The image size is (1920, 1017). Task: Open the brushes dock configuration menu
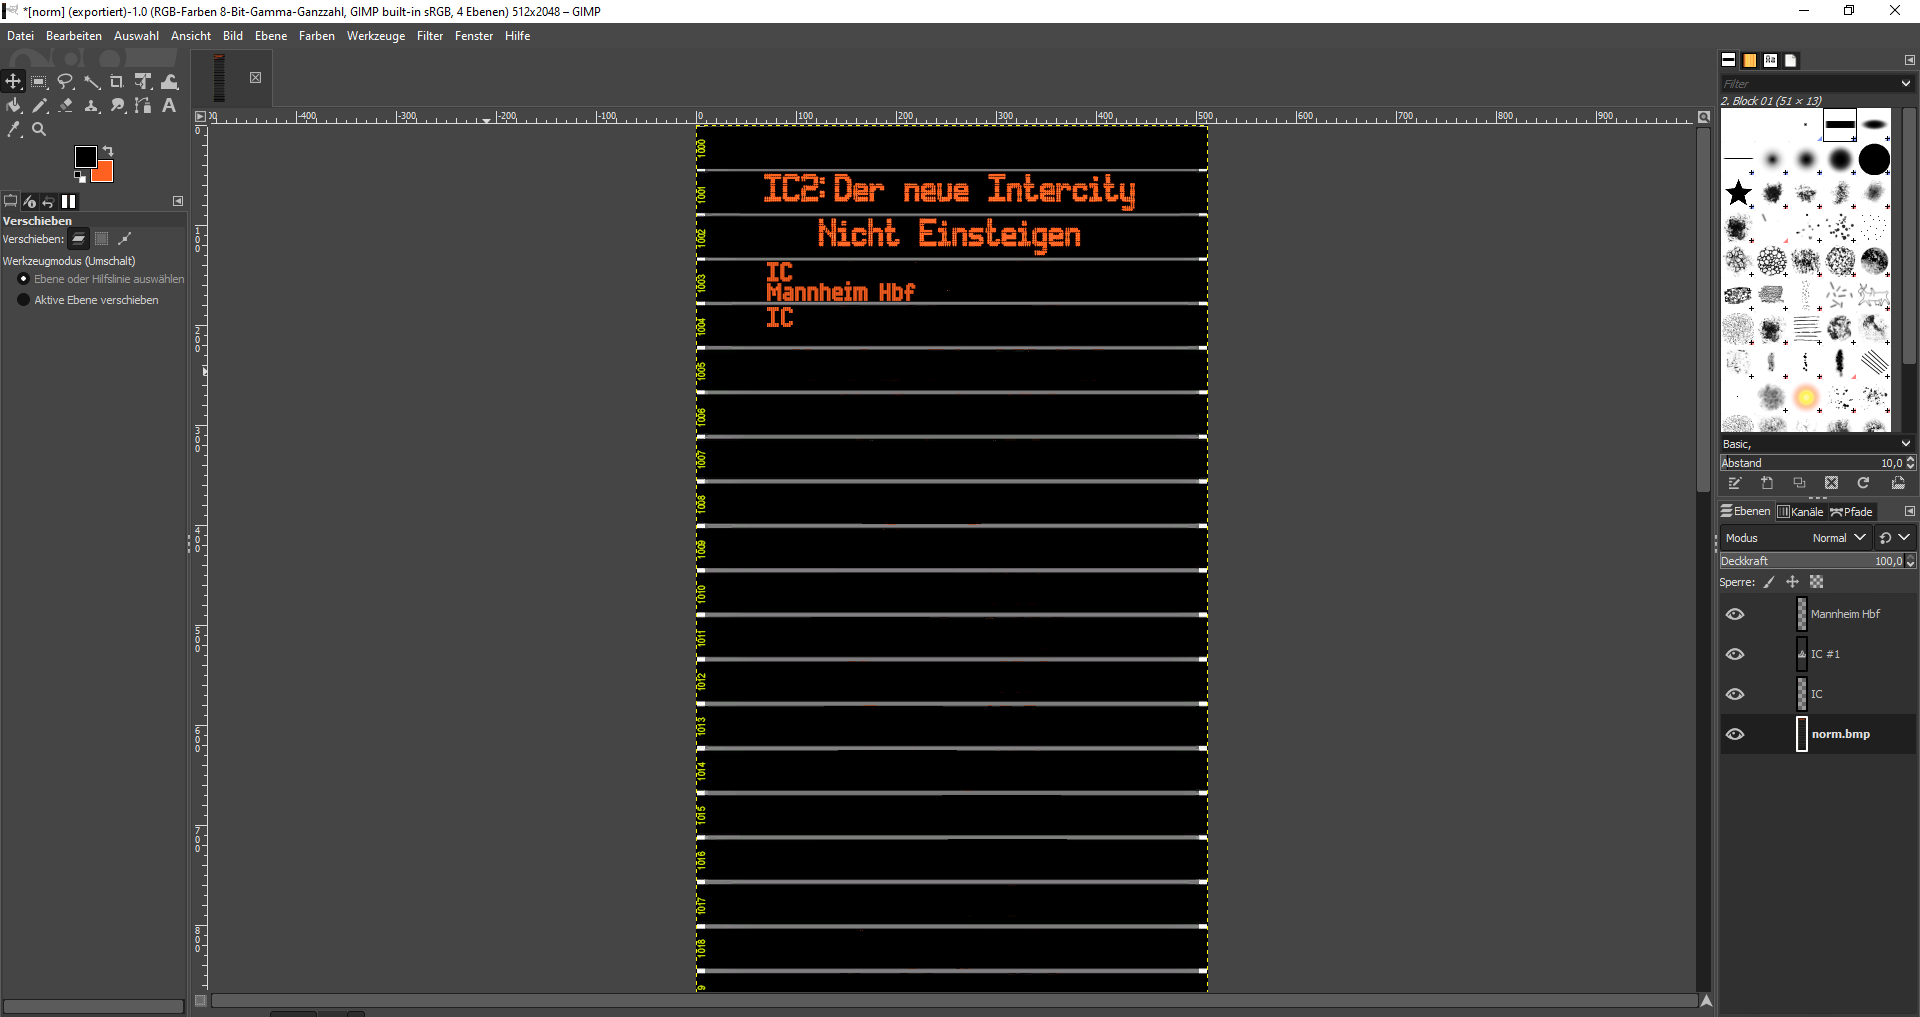(x=1909, y=60)
